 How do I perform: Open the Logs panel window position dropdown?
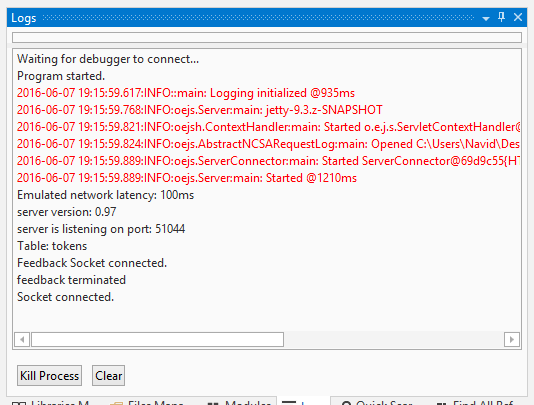[486, 18]
